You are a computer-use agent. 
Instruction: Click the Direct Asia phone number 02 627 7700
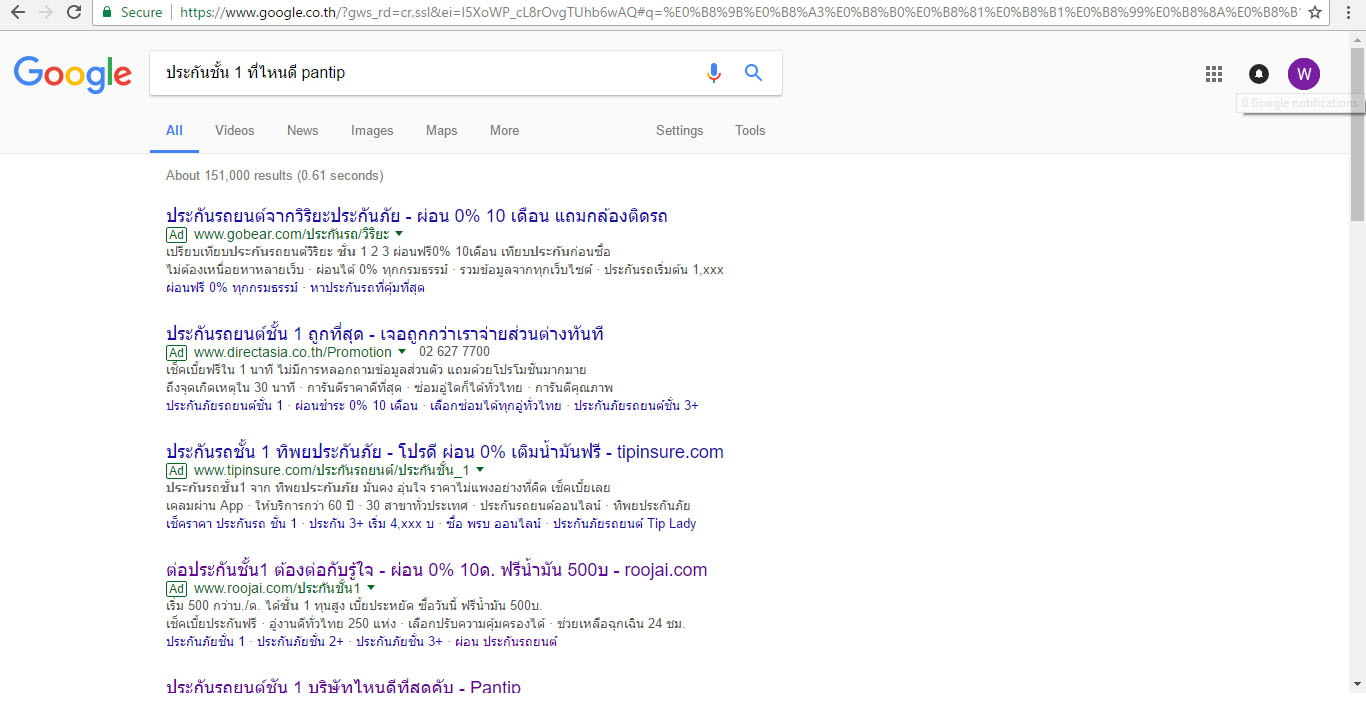coord(455,352)
